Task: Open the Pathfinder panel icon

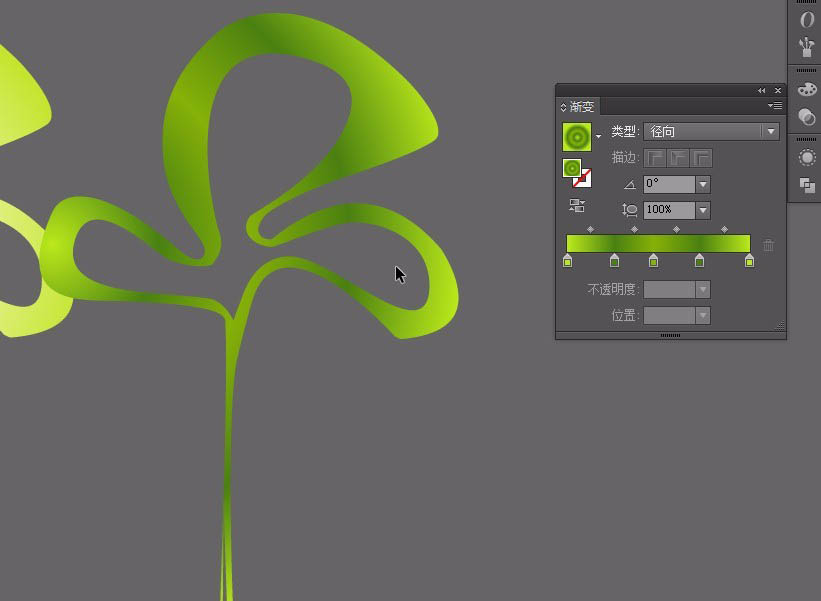Action: coord(807,185)
